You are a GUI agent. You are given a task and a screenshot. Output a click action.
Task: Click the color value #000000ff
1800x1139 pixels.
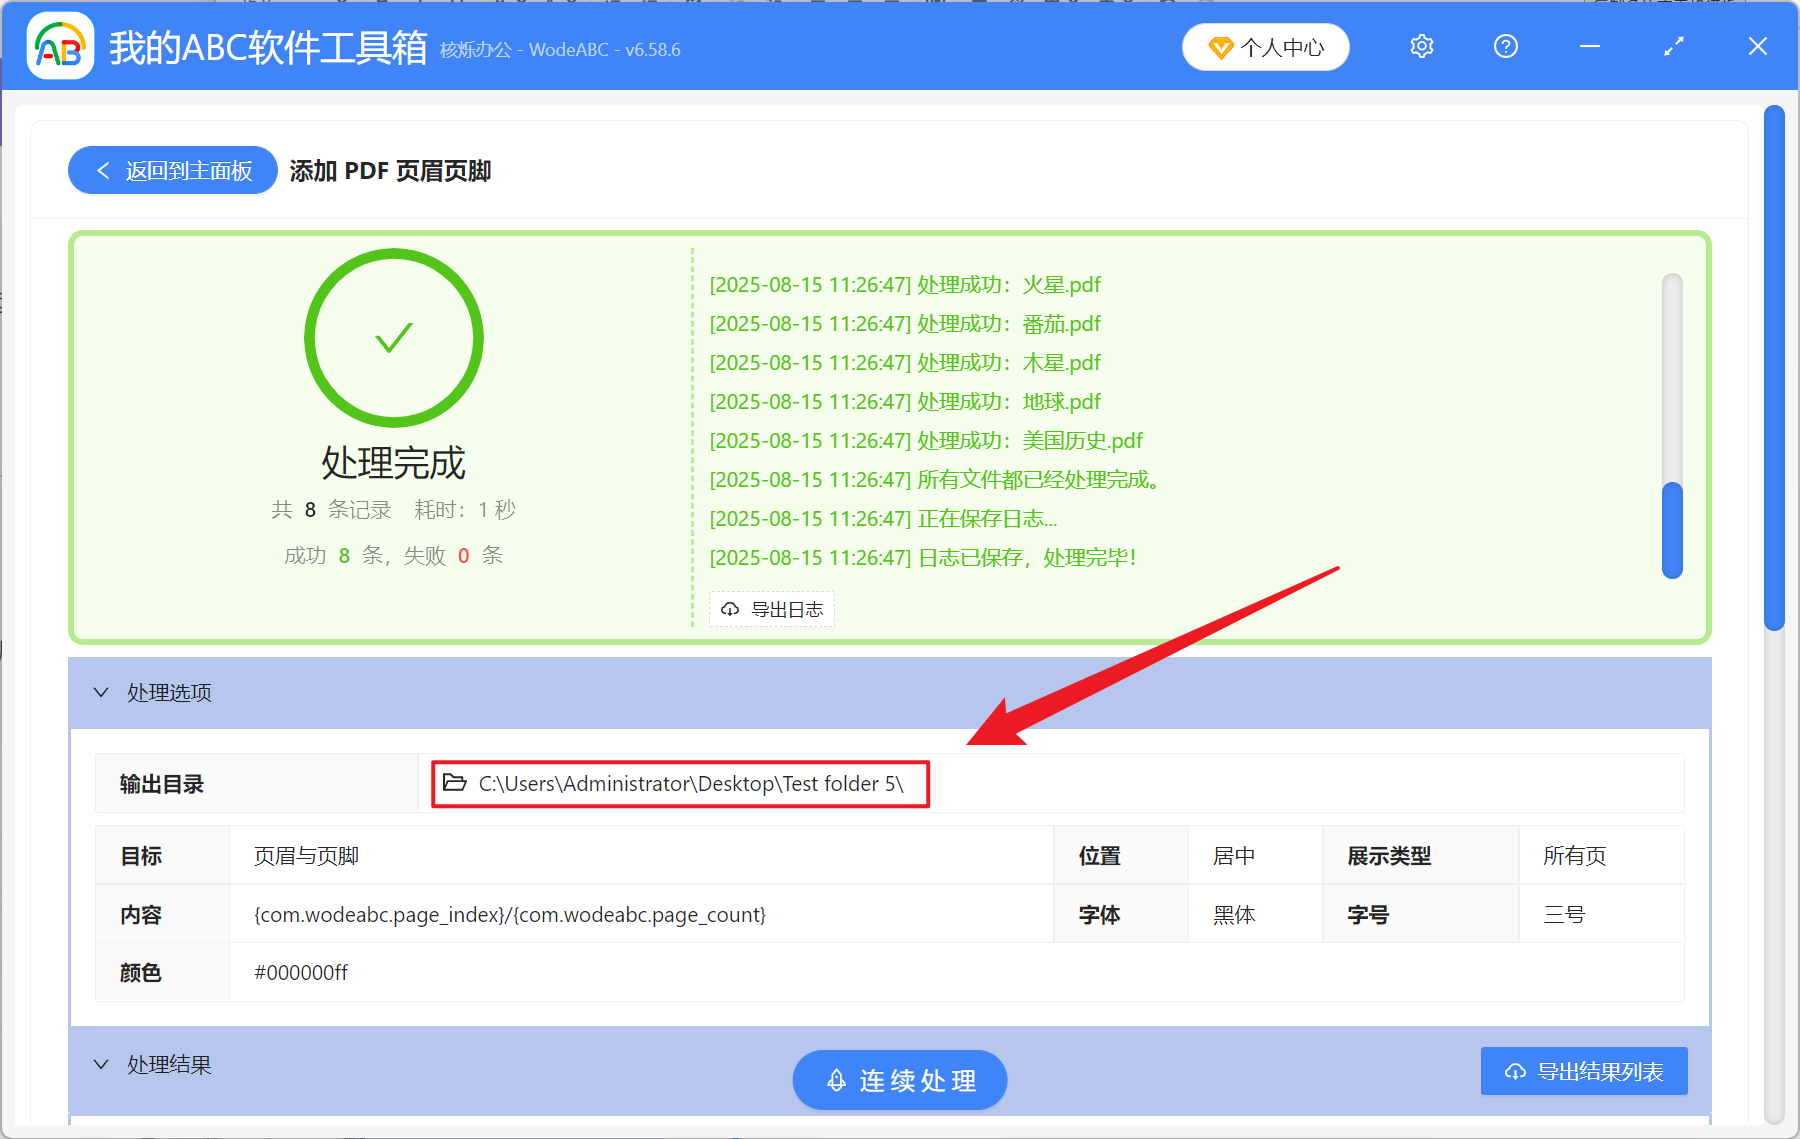(300, 971)
